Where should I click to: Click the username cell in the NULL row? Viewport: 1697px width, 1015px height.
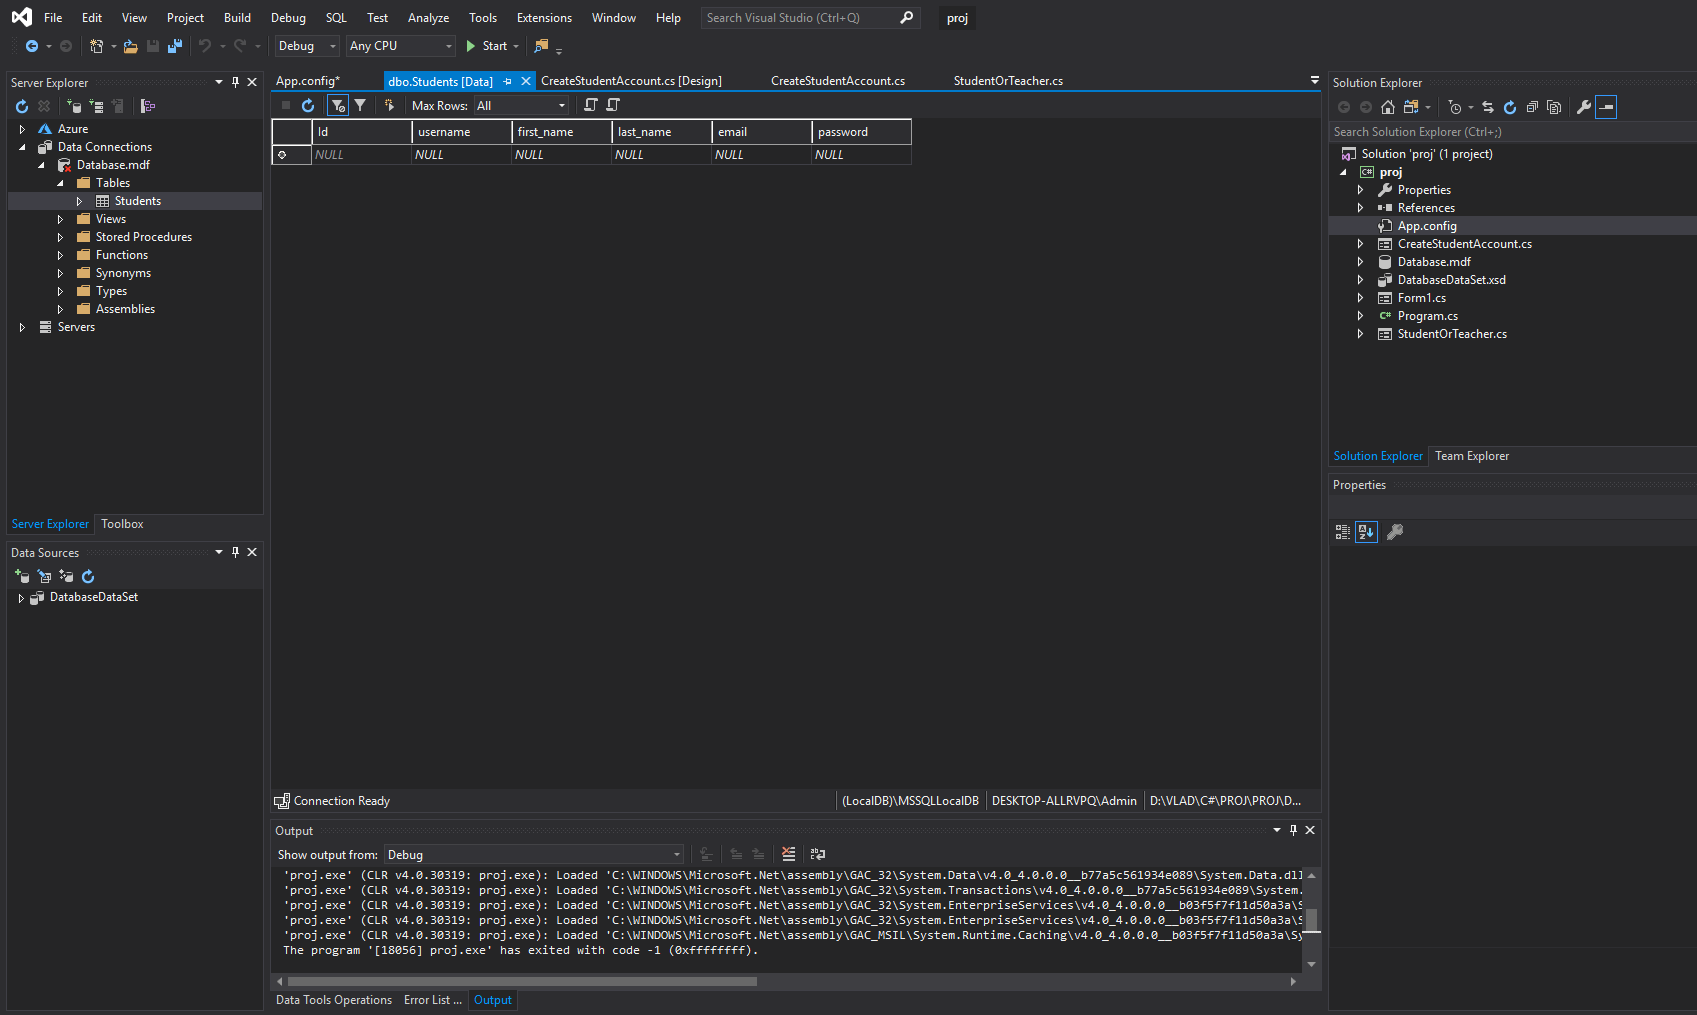pyautogui.click(x=461, y=155)
